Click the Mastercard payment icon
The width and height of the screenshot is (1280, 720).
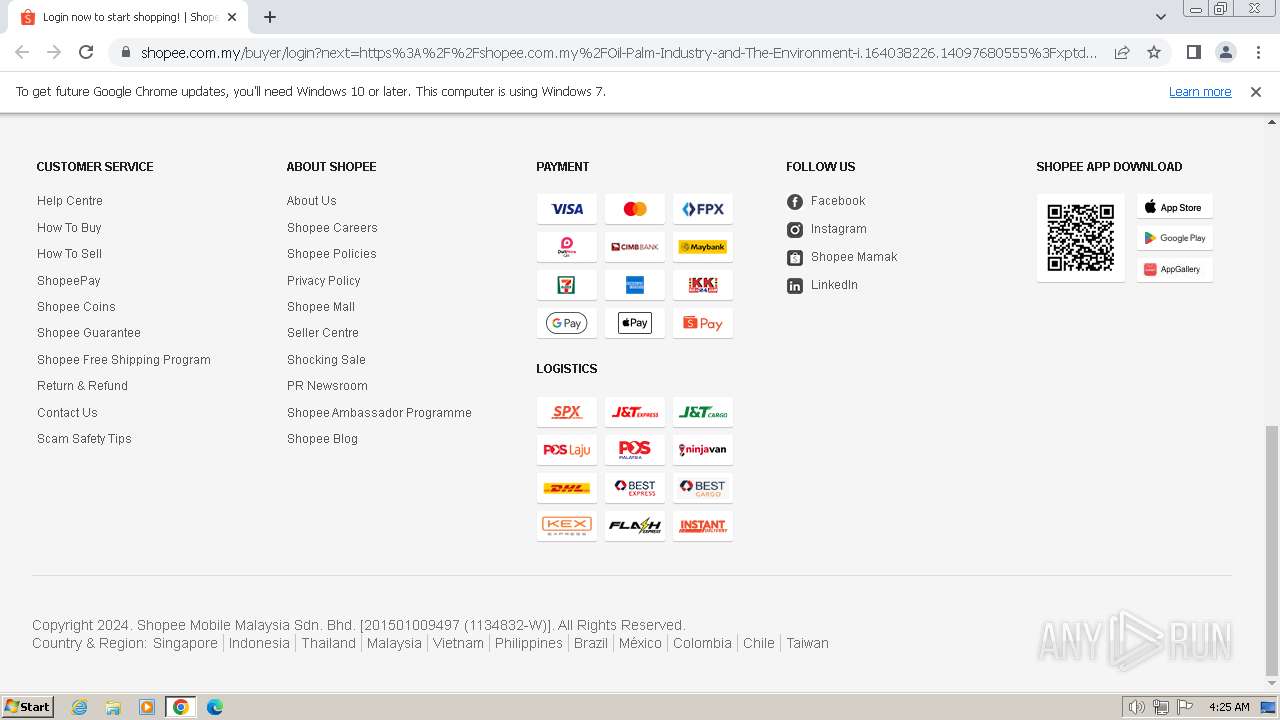coord(635,209)
